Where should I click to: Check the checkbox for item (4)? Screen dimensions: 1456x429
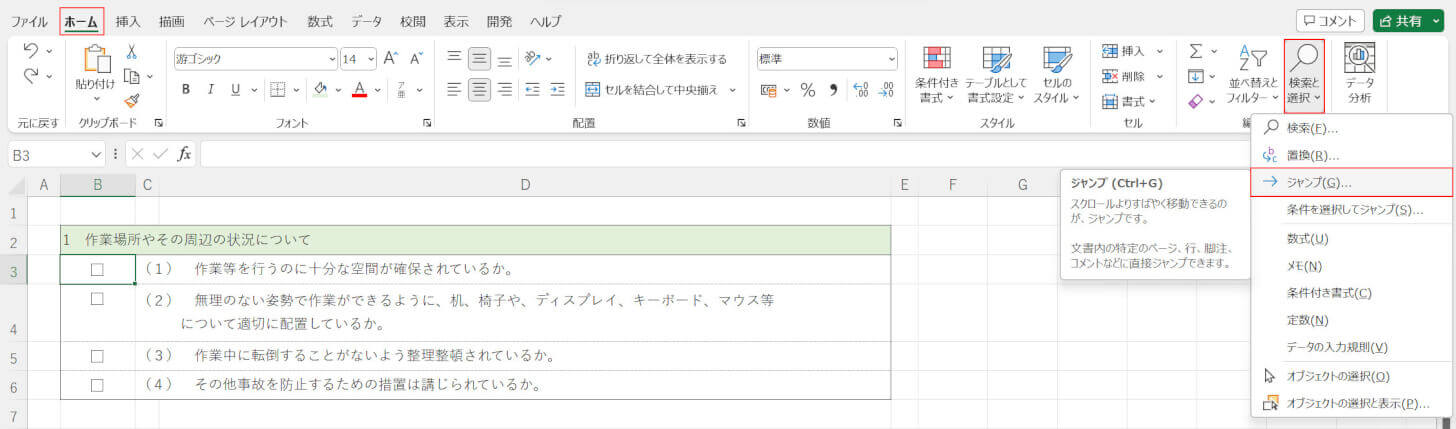tap(97, 384)
